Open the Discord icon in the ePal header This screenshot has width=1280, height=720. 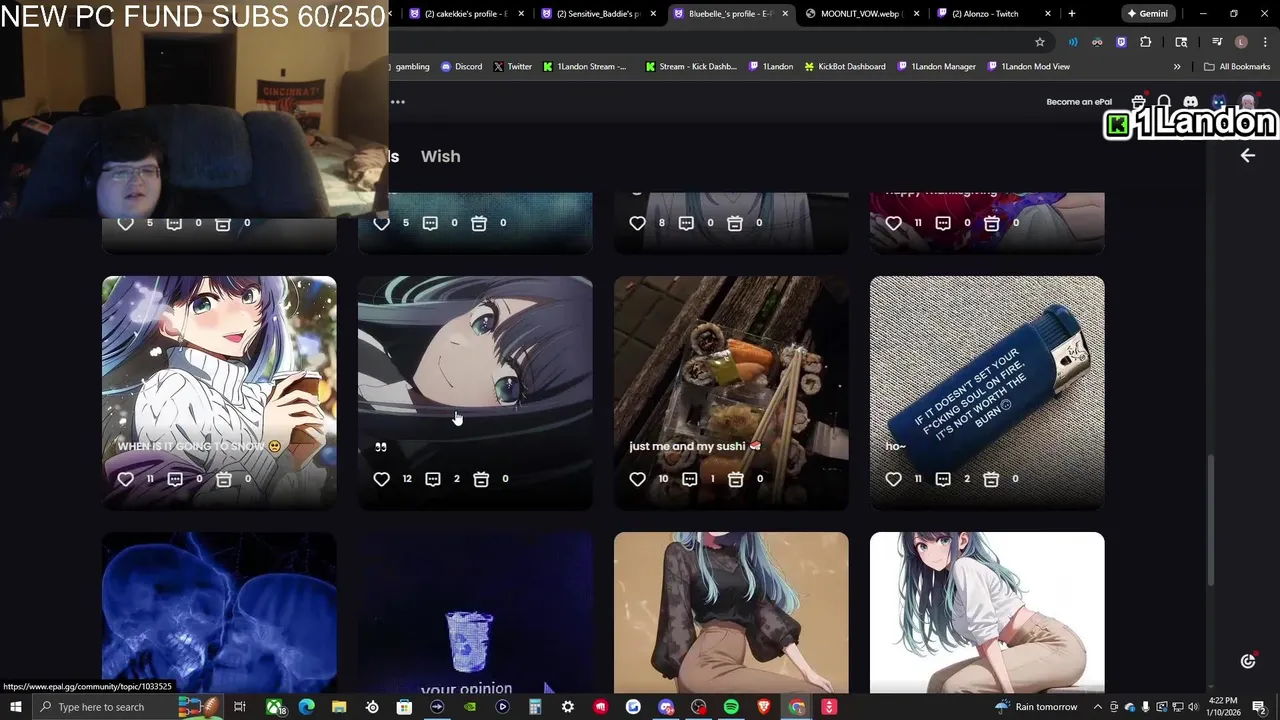[x=1190, y=102]
